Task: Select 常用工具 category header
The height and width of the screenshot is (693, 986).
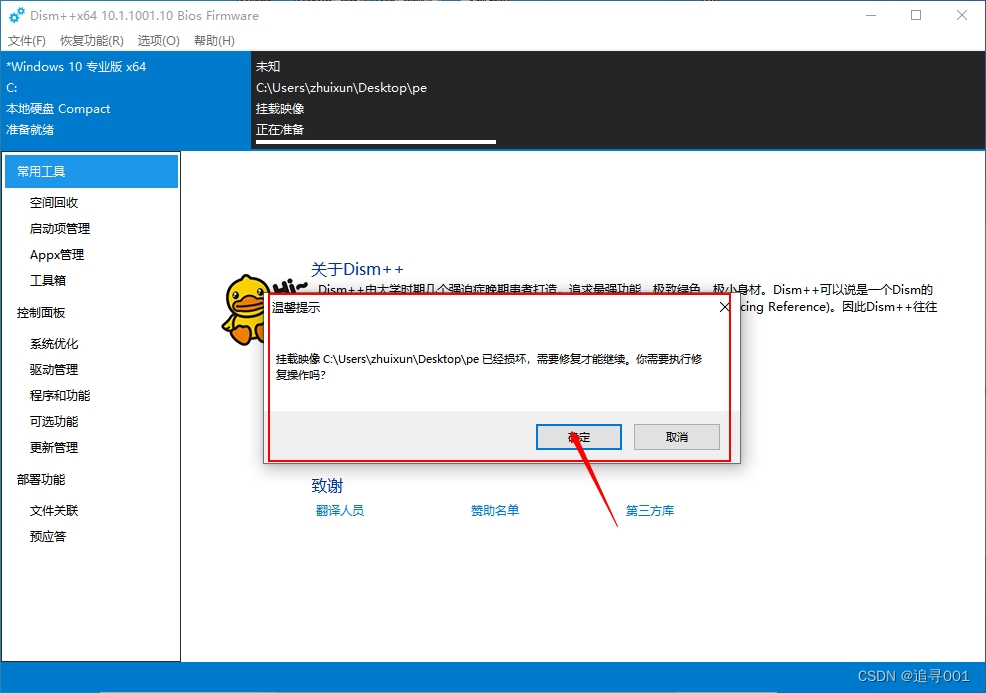Action: point(91,172)
